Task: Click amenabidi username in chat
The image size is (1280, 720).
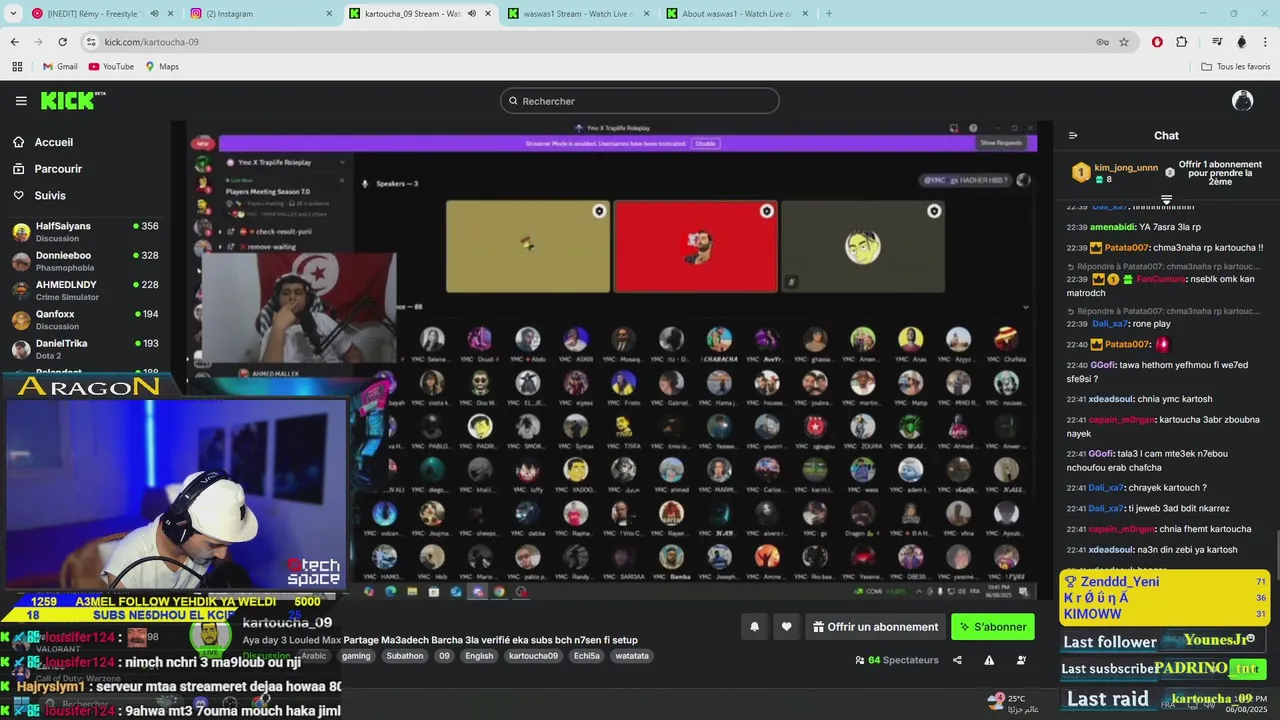Action: tap(1112, 227)
